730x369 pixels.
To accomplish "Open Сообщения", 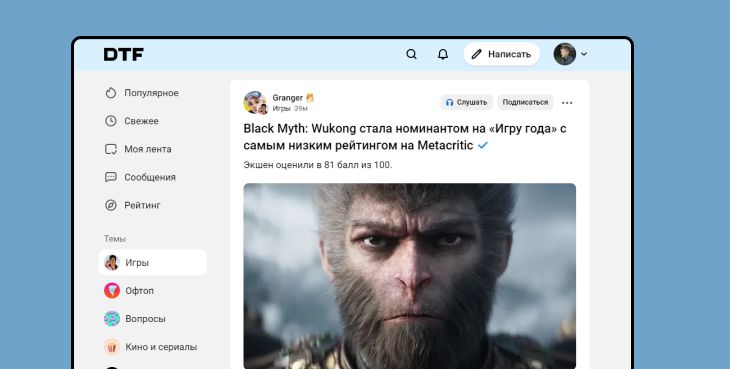I will (x=140, y=177).
